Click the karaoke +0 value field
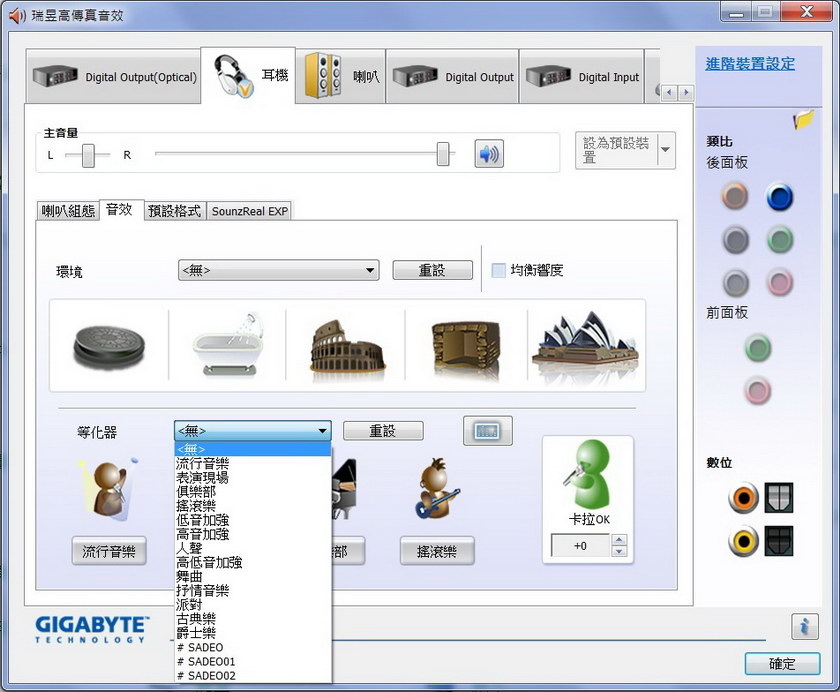 [581, 546]
